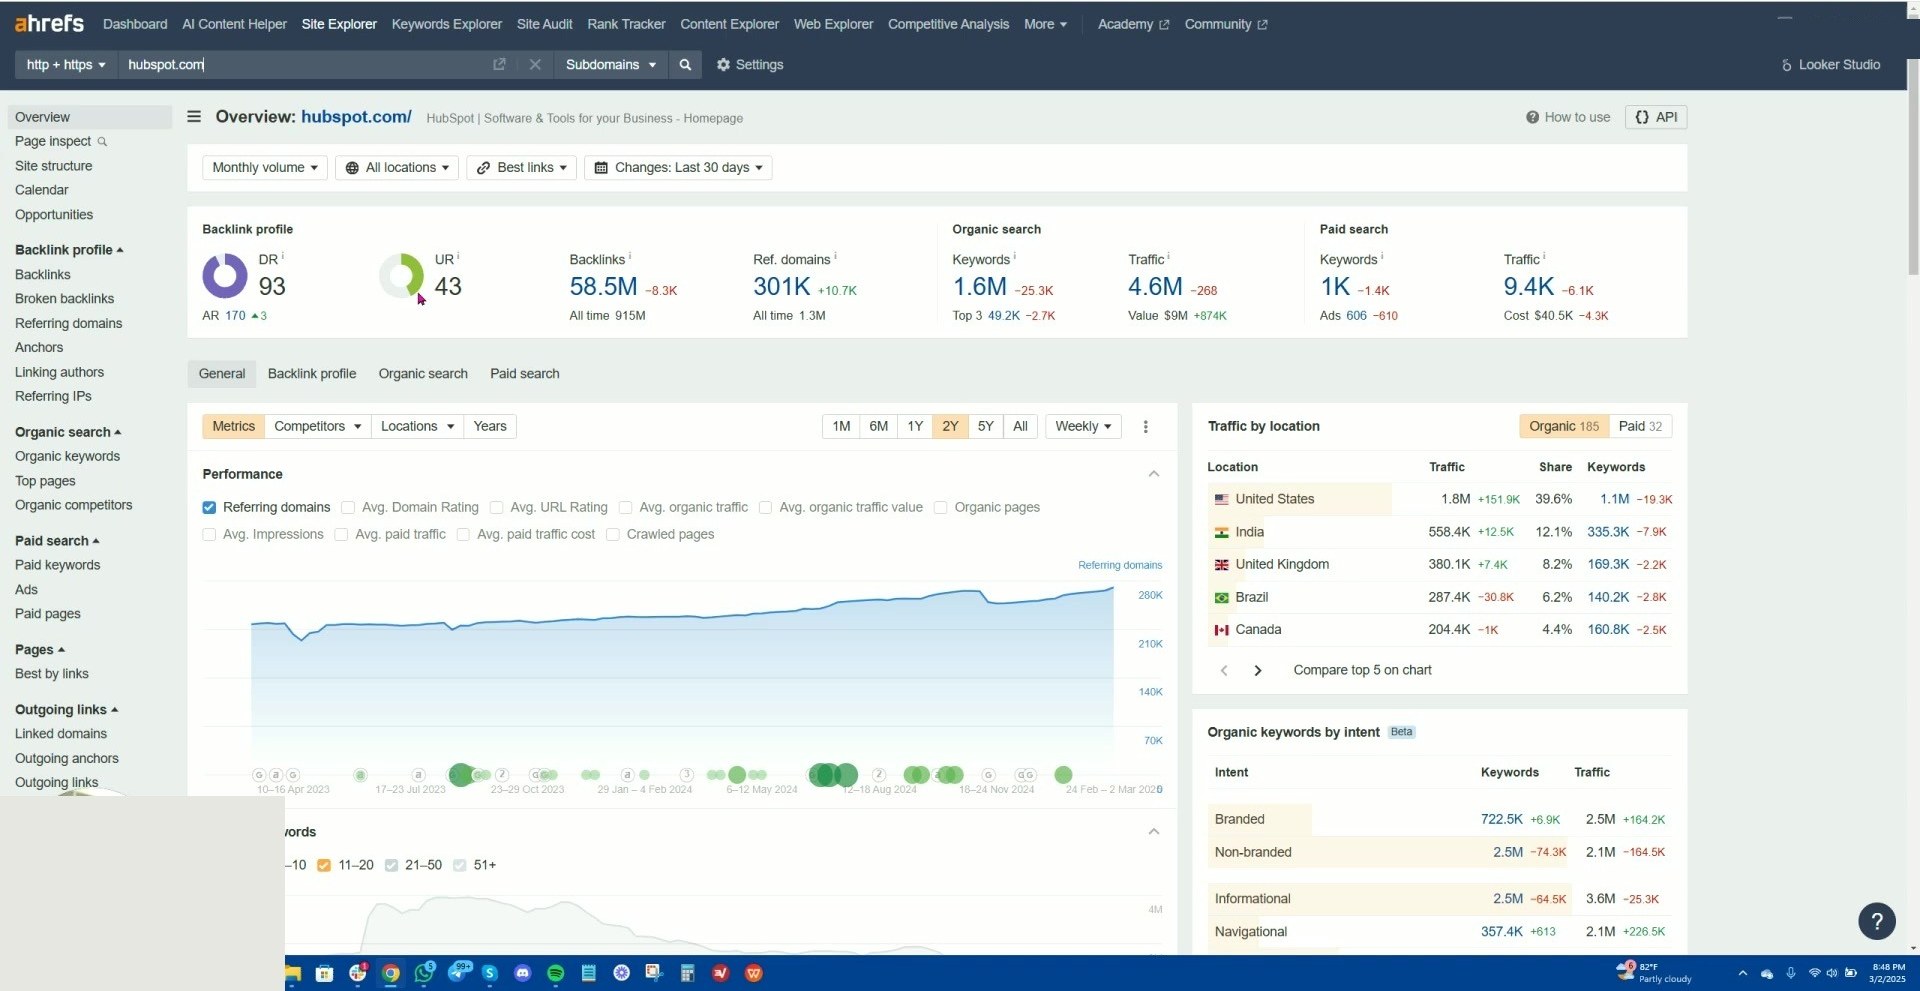1920x991 pixels.
Task: Switch to Paid 32 traffic tab
Action: coord(1640,426)
